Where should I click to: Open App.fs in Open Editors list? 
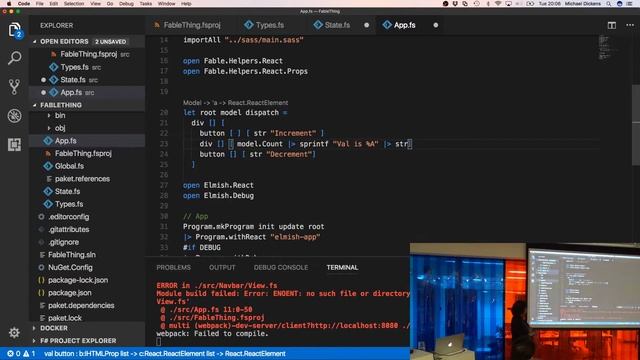(71, 92)
